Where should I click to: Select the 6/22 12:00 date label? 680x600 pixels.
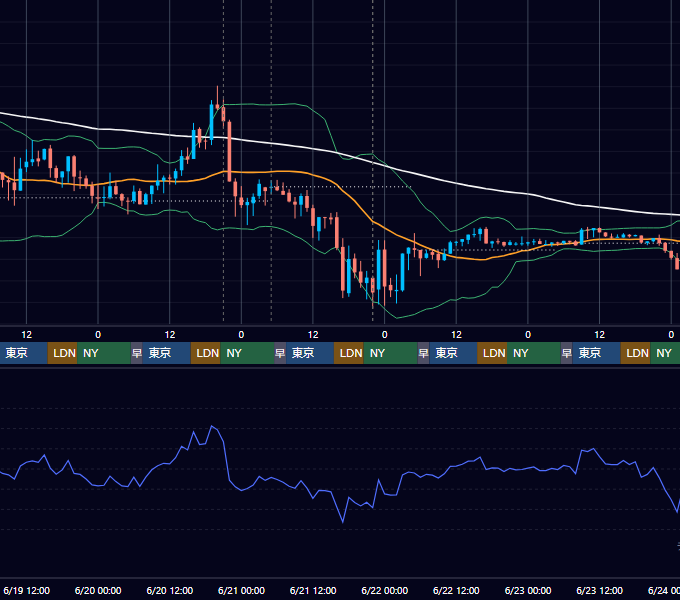point(456,590)
